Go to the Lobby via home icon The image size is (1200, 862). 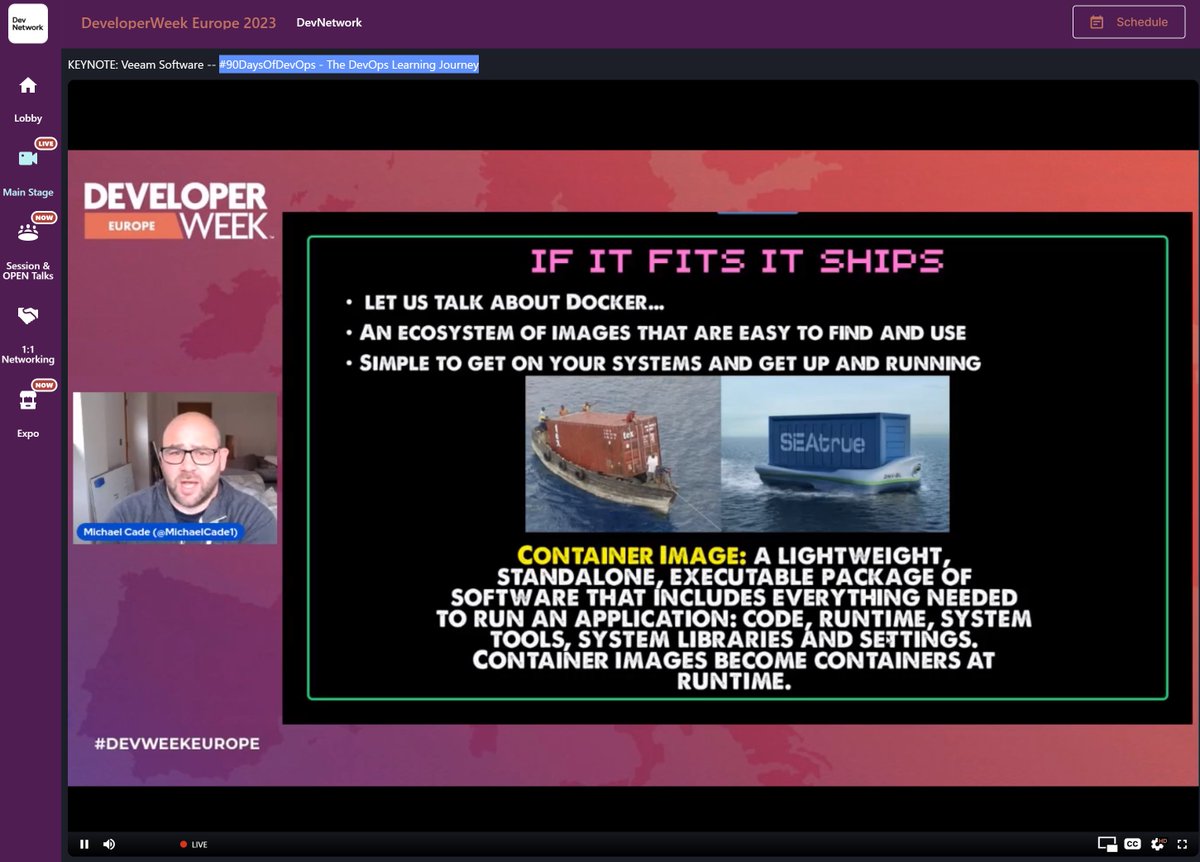click(x=28, y=86)
